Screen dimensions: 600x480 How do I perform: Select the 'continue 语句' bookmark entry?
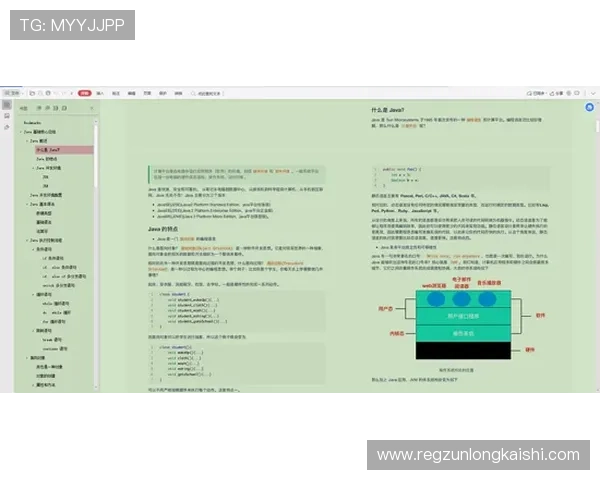(56, 347)
